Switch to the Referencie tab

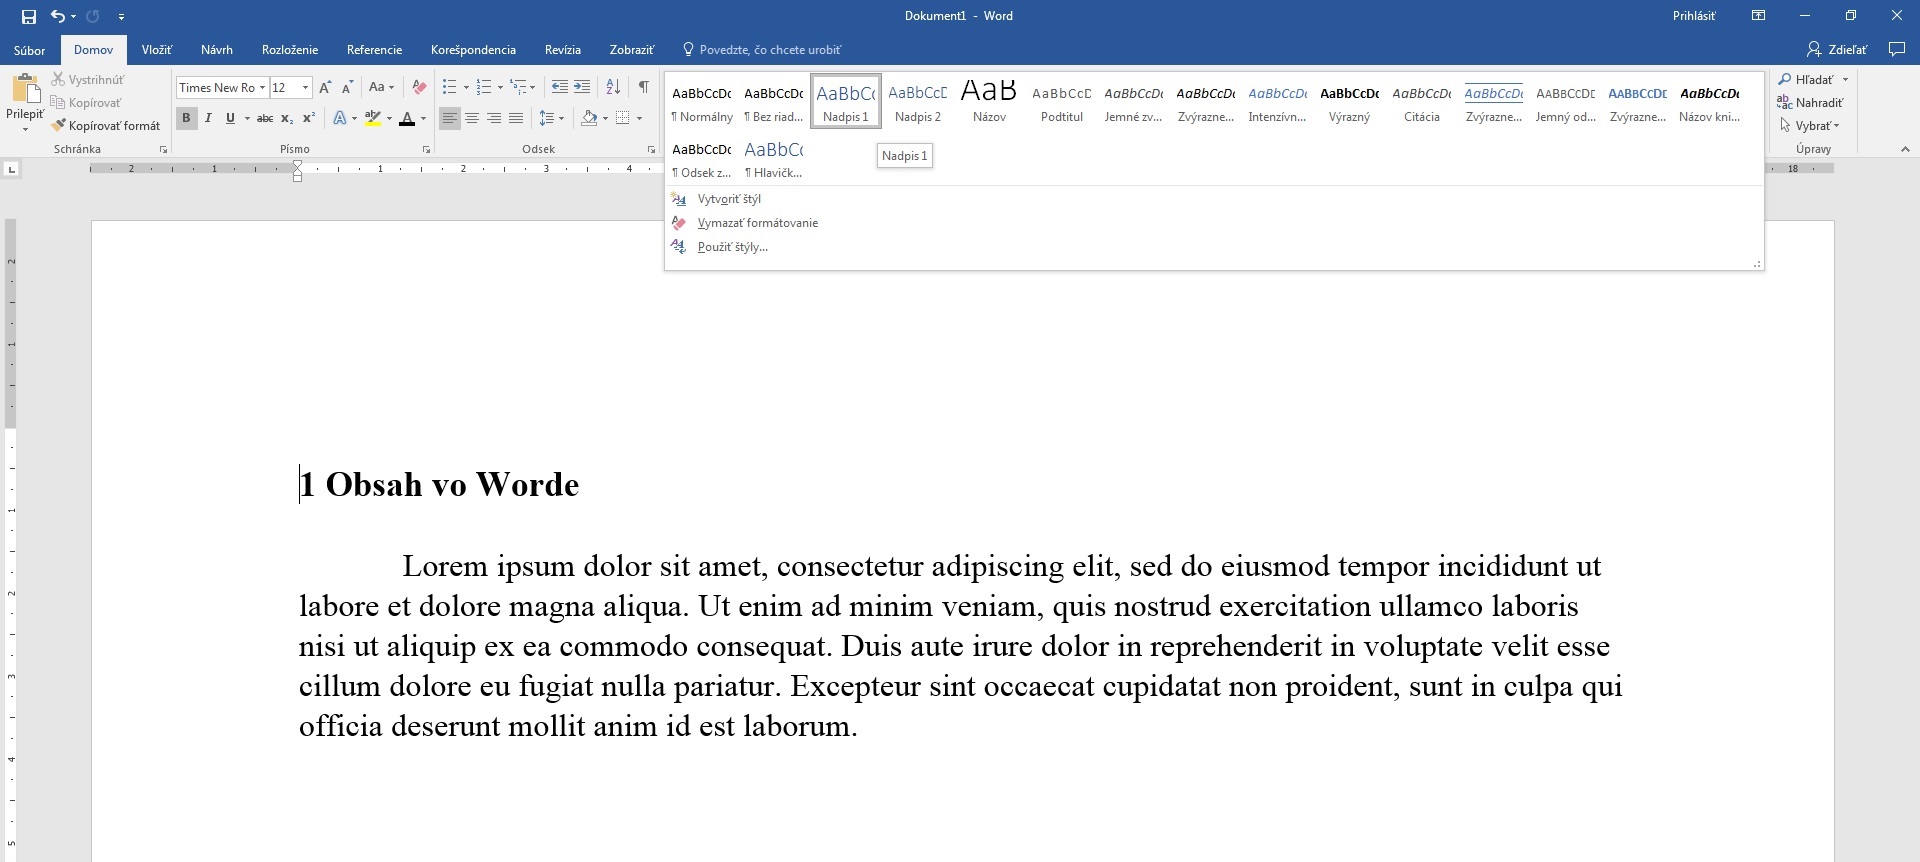375,50
